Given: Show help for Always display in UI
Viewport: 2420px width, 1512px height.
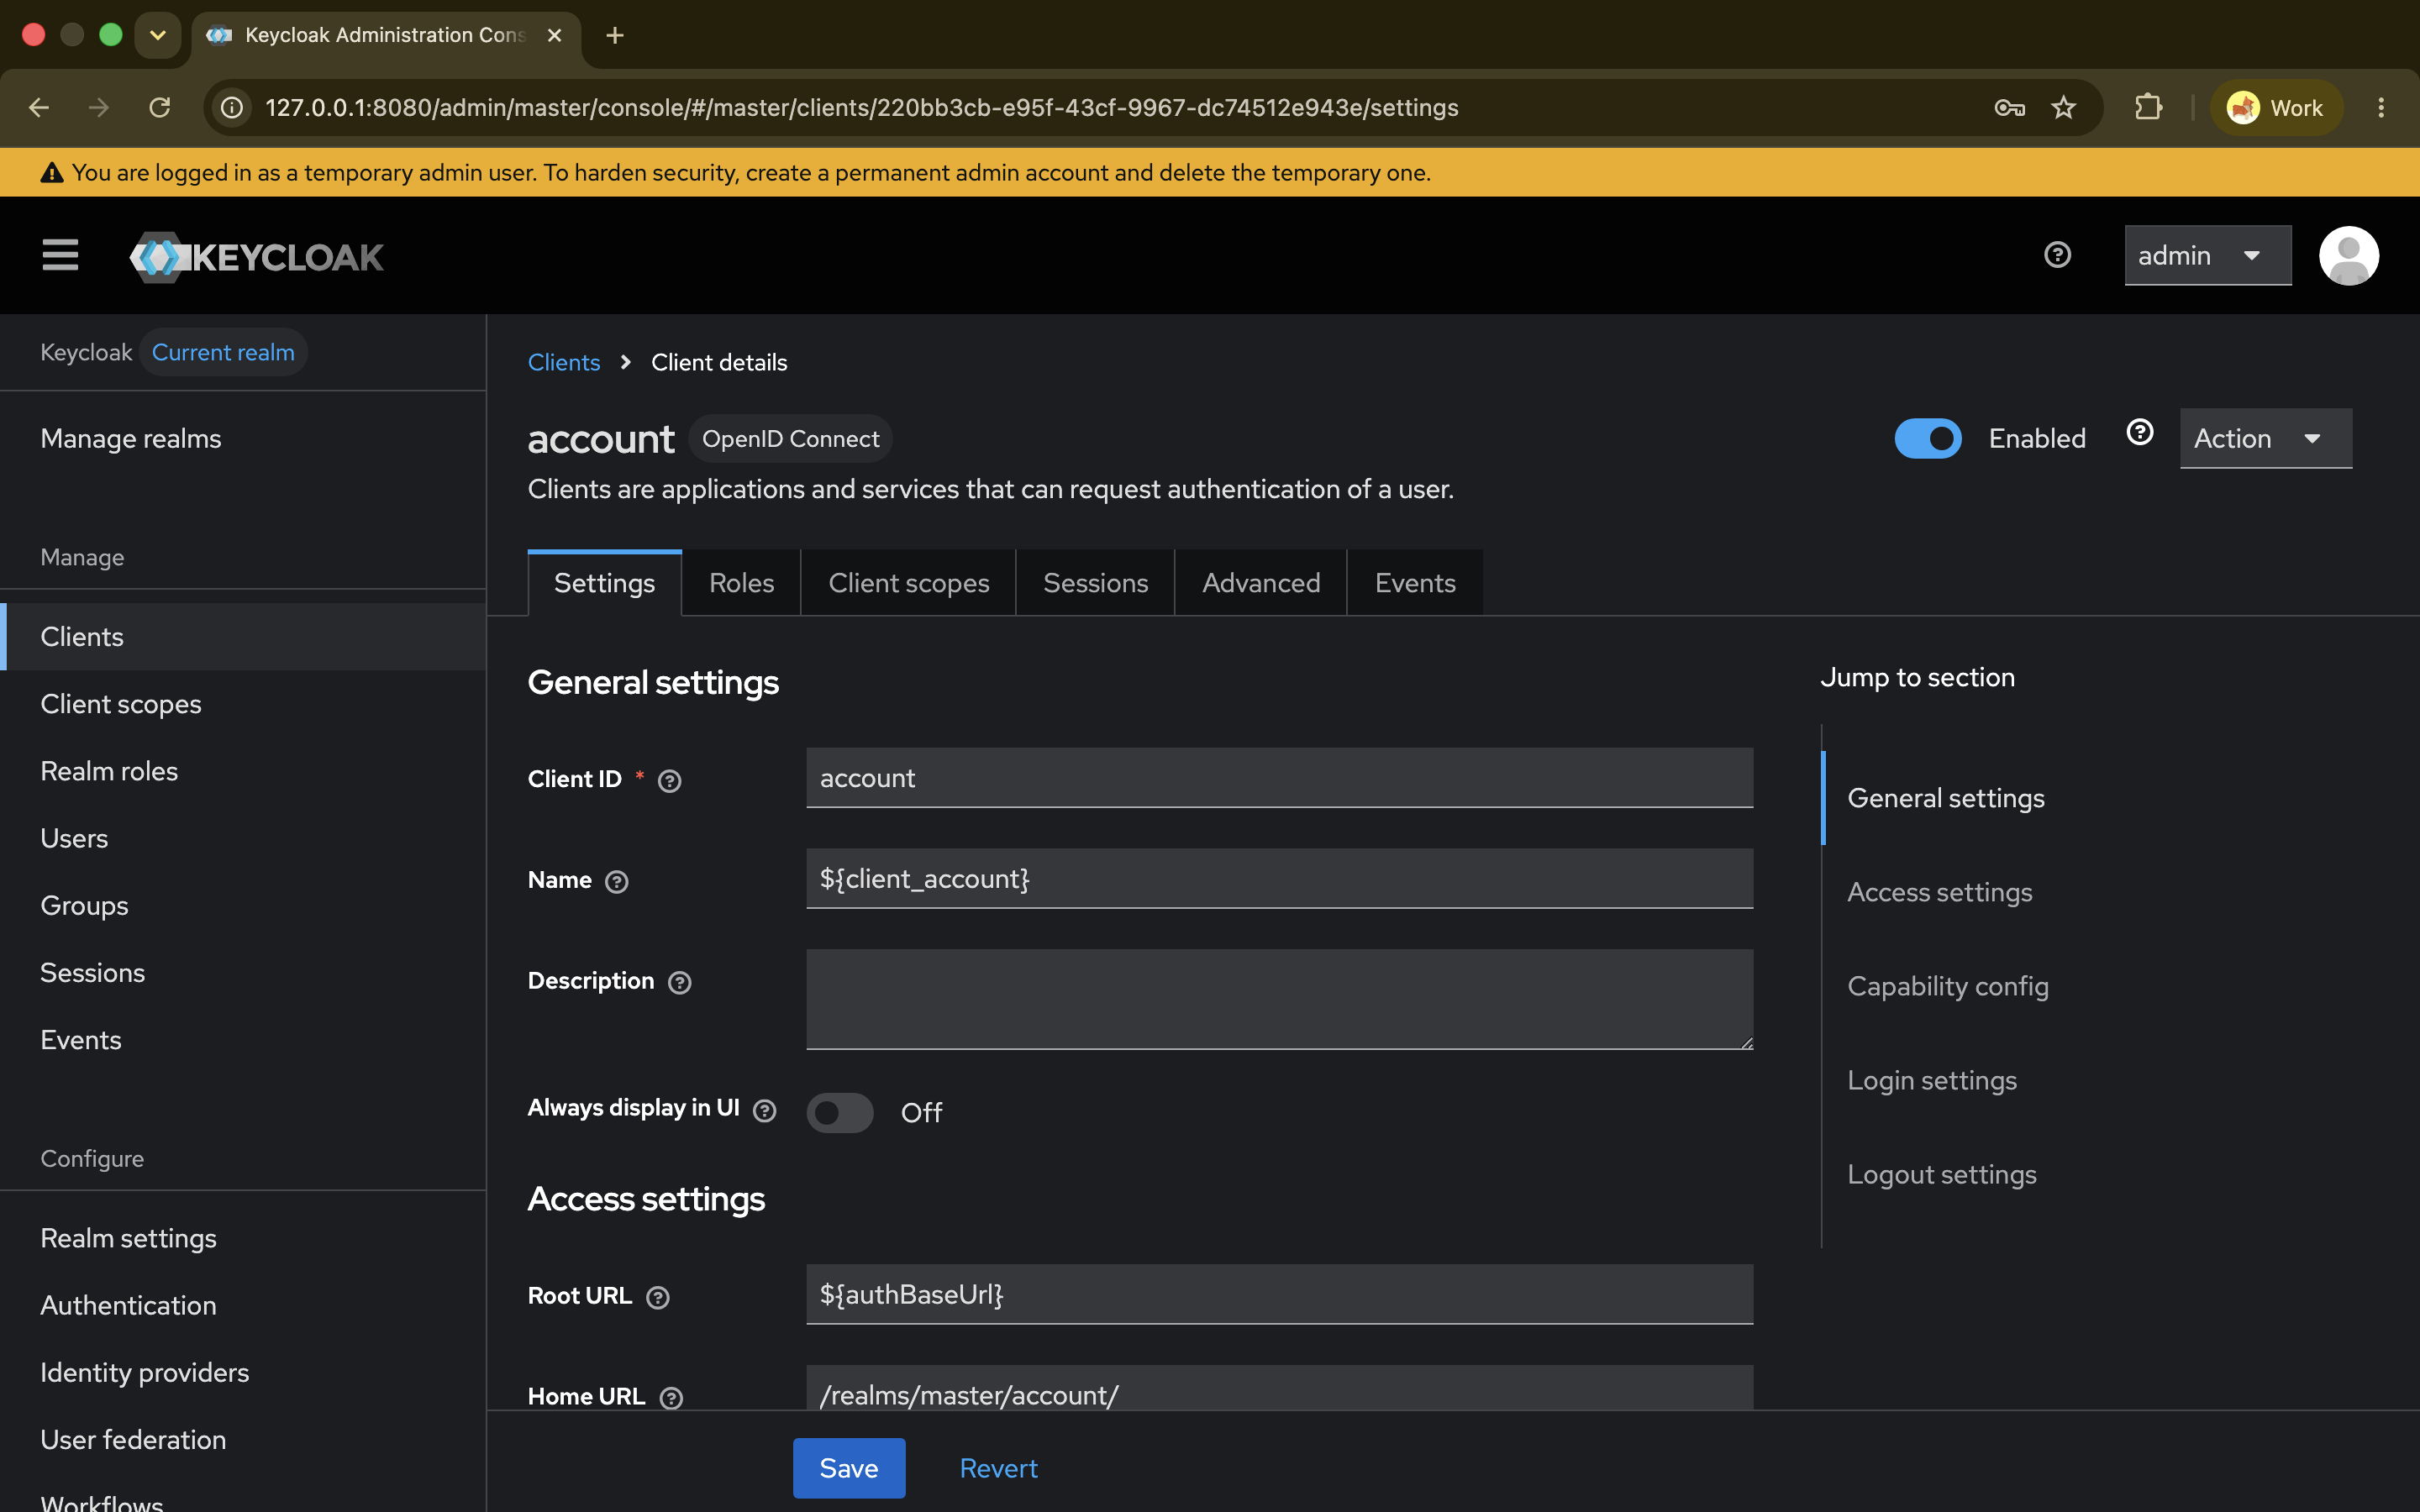Looking at the screenshot, I should click(x=765, y=1111).
